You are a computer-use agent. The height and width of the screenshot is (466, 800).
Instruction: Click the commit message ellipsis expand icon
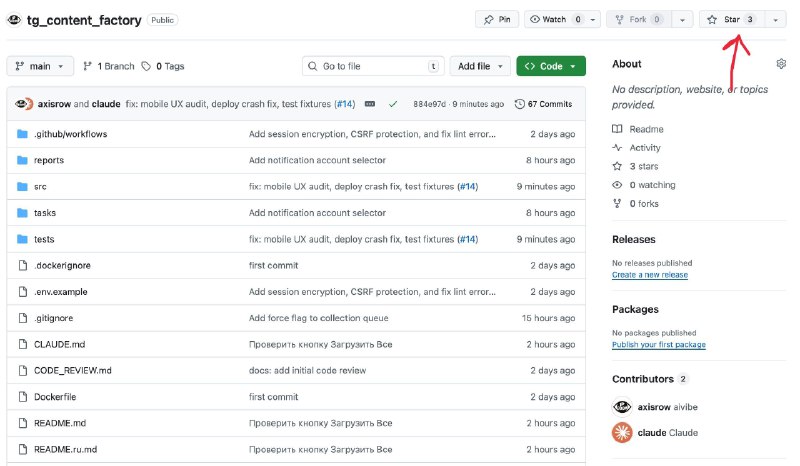point(370,103)
